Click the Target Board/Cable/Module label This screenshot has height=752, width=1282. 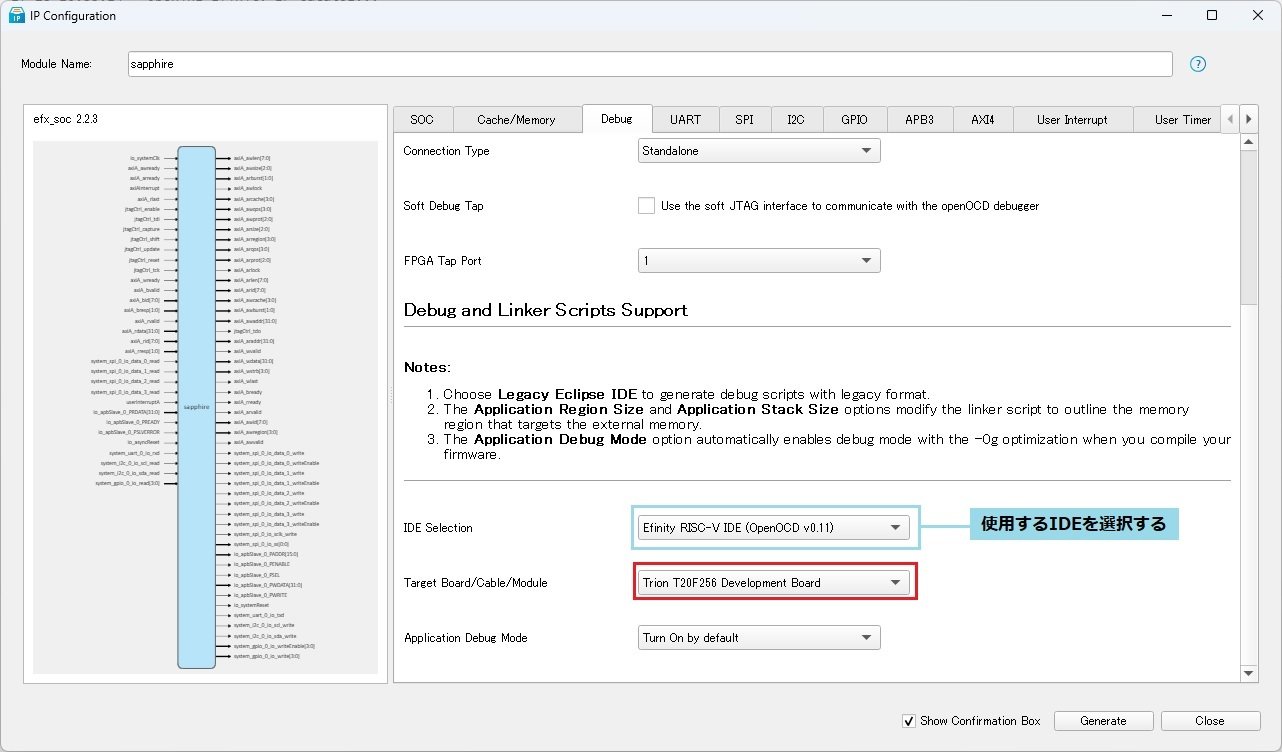click(x=475, y=583)
